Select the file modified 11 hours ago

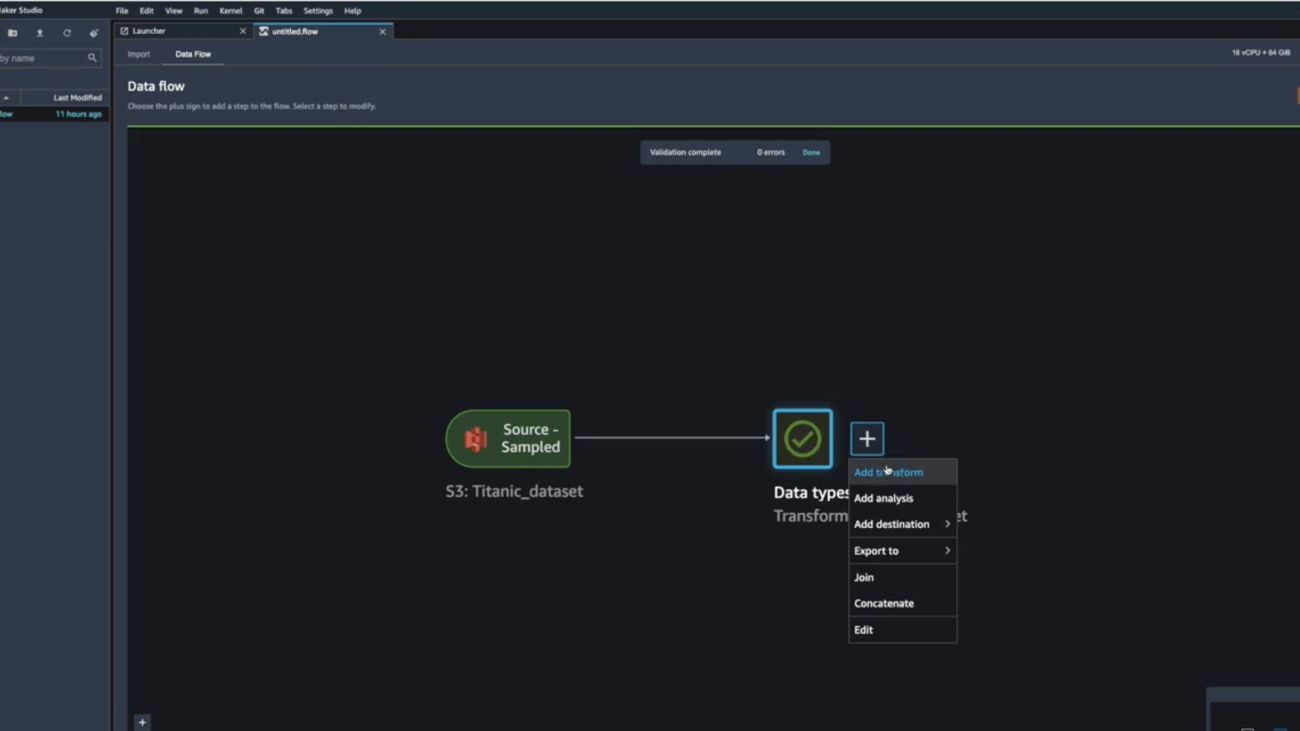[x=52, y=114]
